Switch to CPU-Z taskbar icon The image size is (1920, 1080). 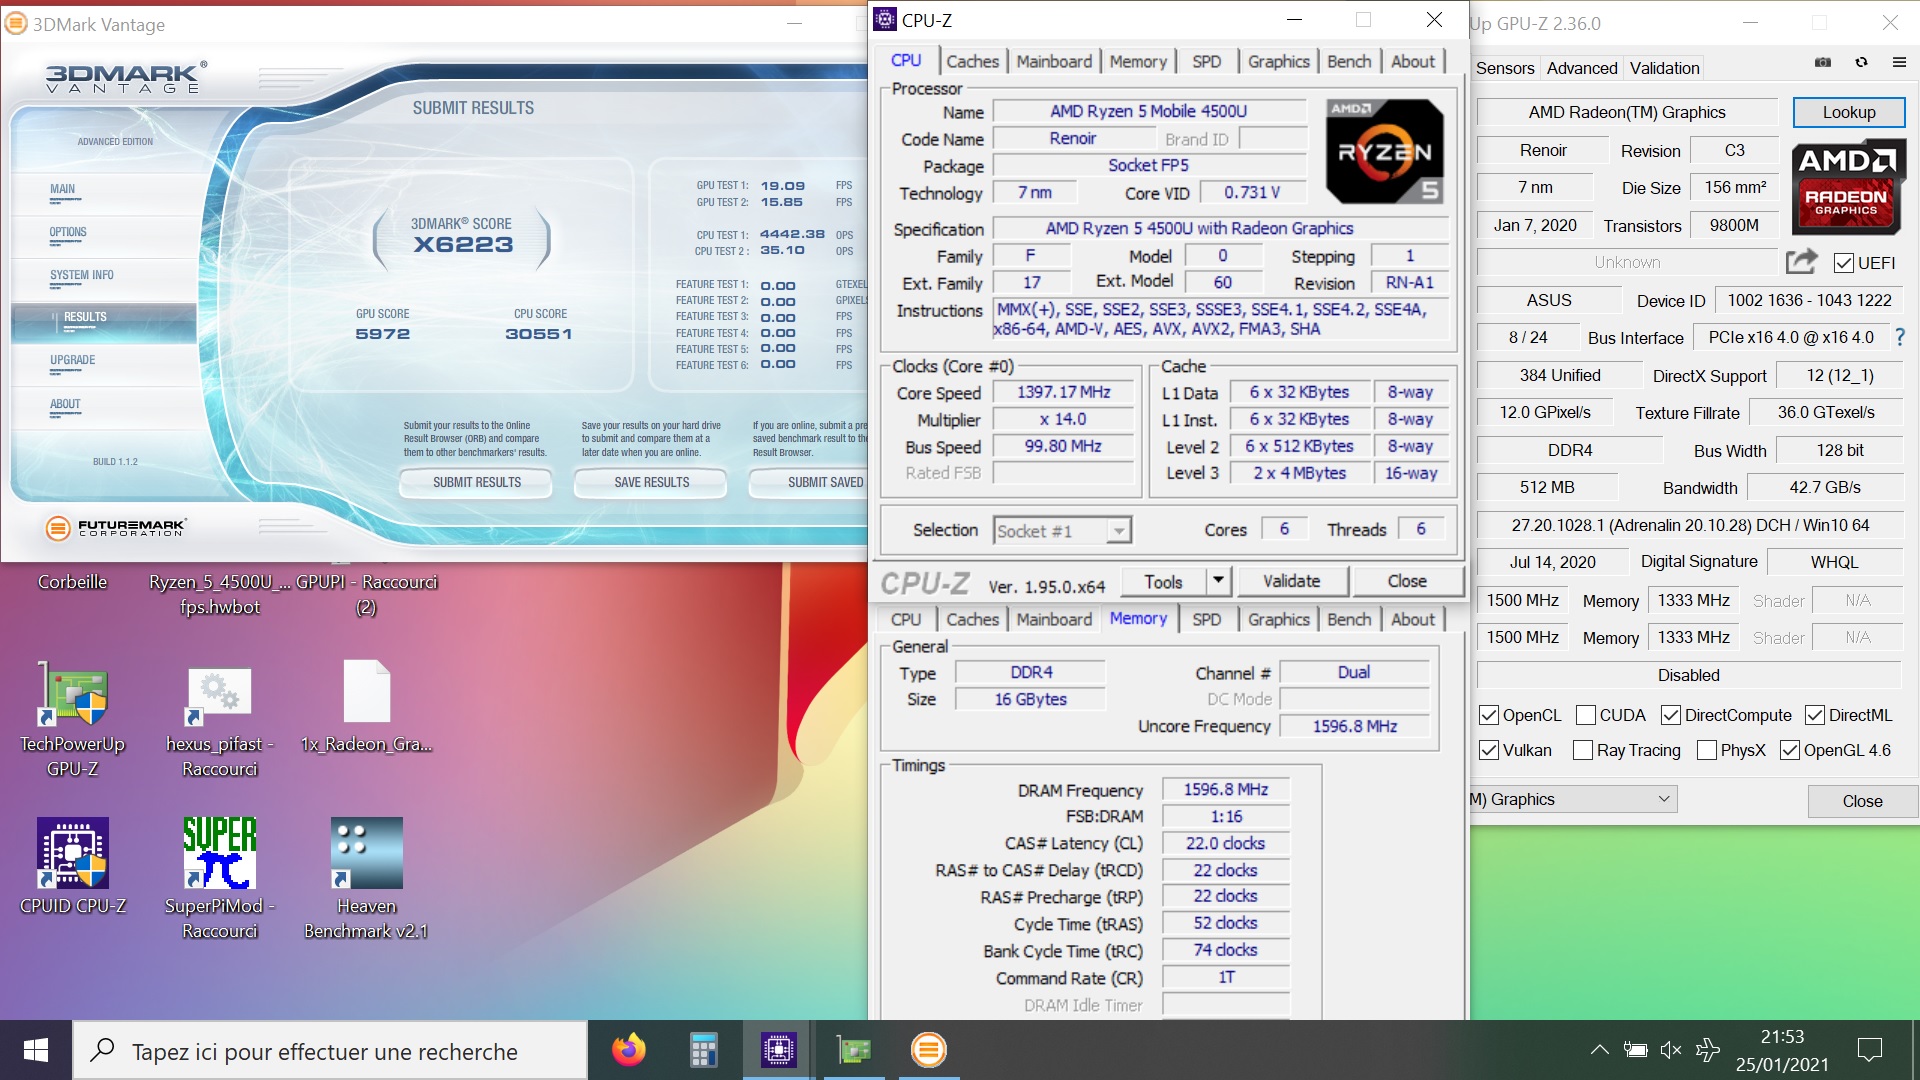pos(778,1050)
